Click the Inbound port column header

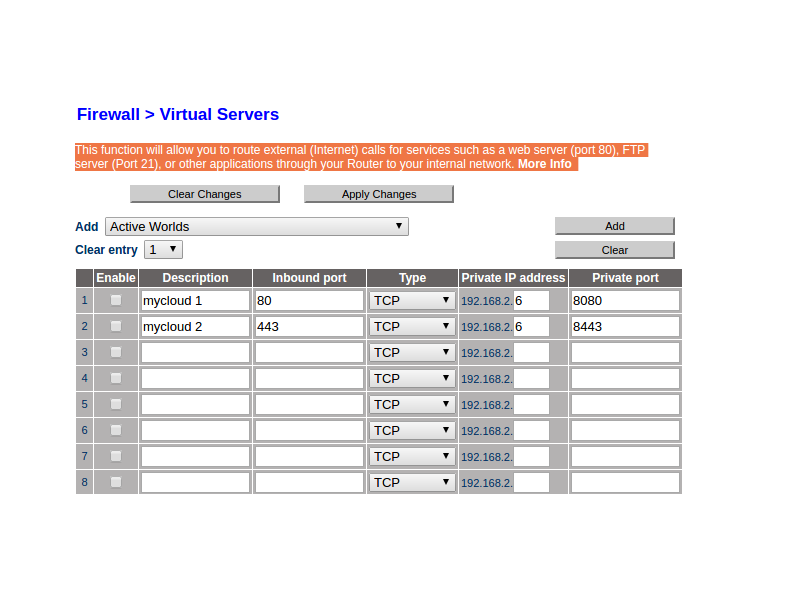[309, 278]
